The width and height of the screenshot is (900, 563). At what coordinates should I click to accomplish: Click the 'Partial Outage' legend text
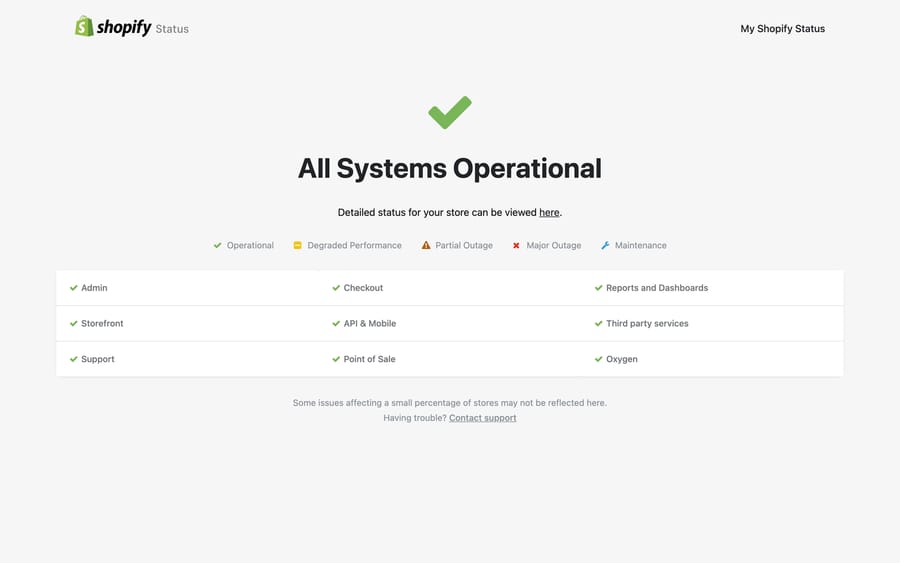point(464,246)
